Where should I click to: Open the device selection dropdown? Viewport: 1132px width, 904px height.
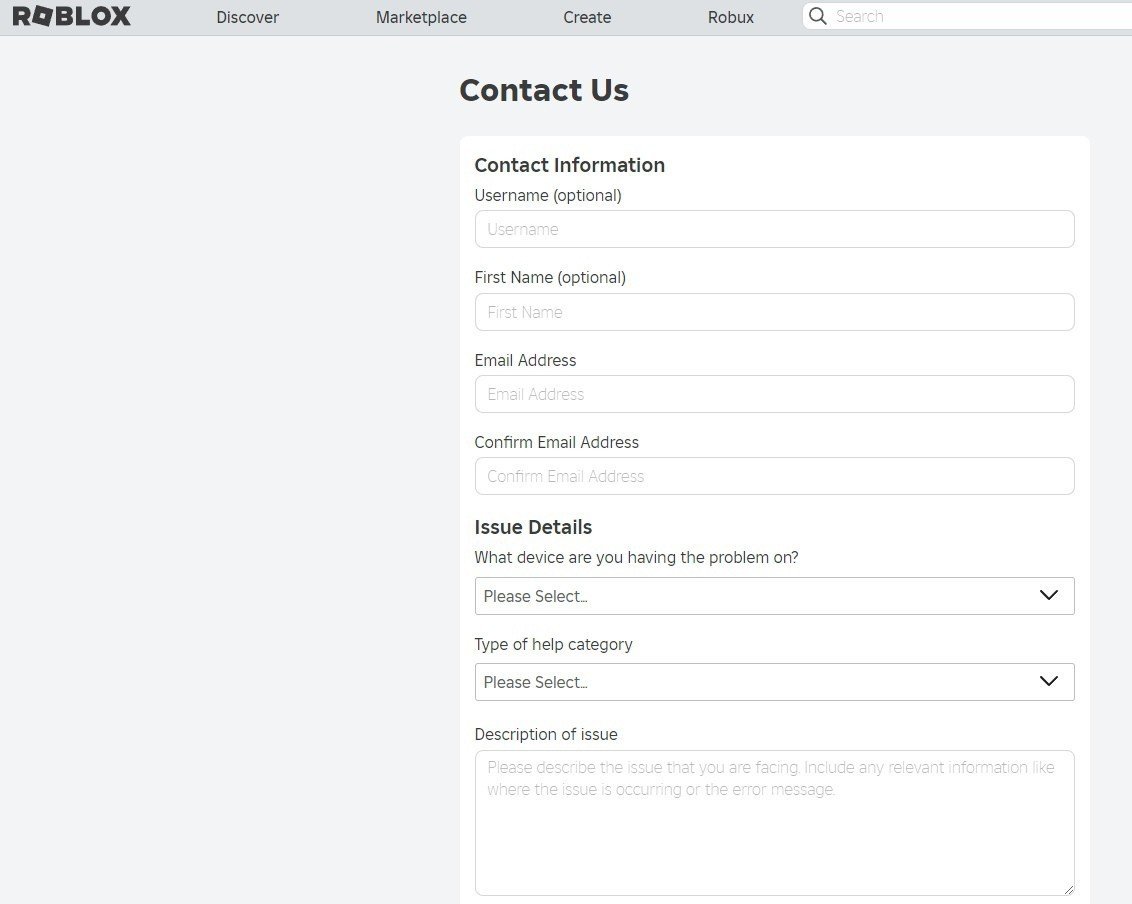tap(774, 595)
